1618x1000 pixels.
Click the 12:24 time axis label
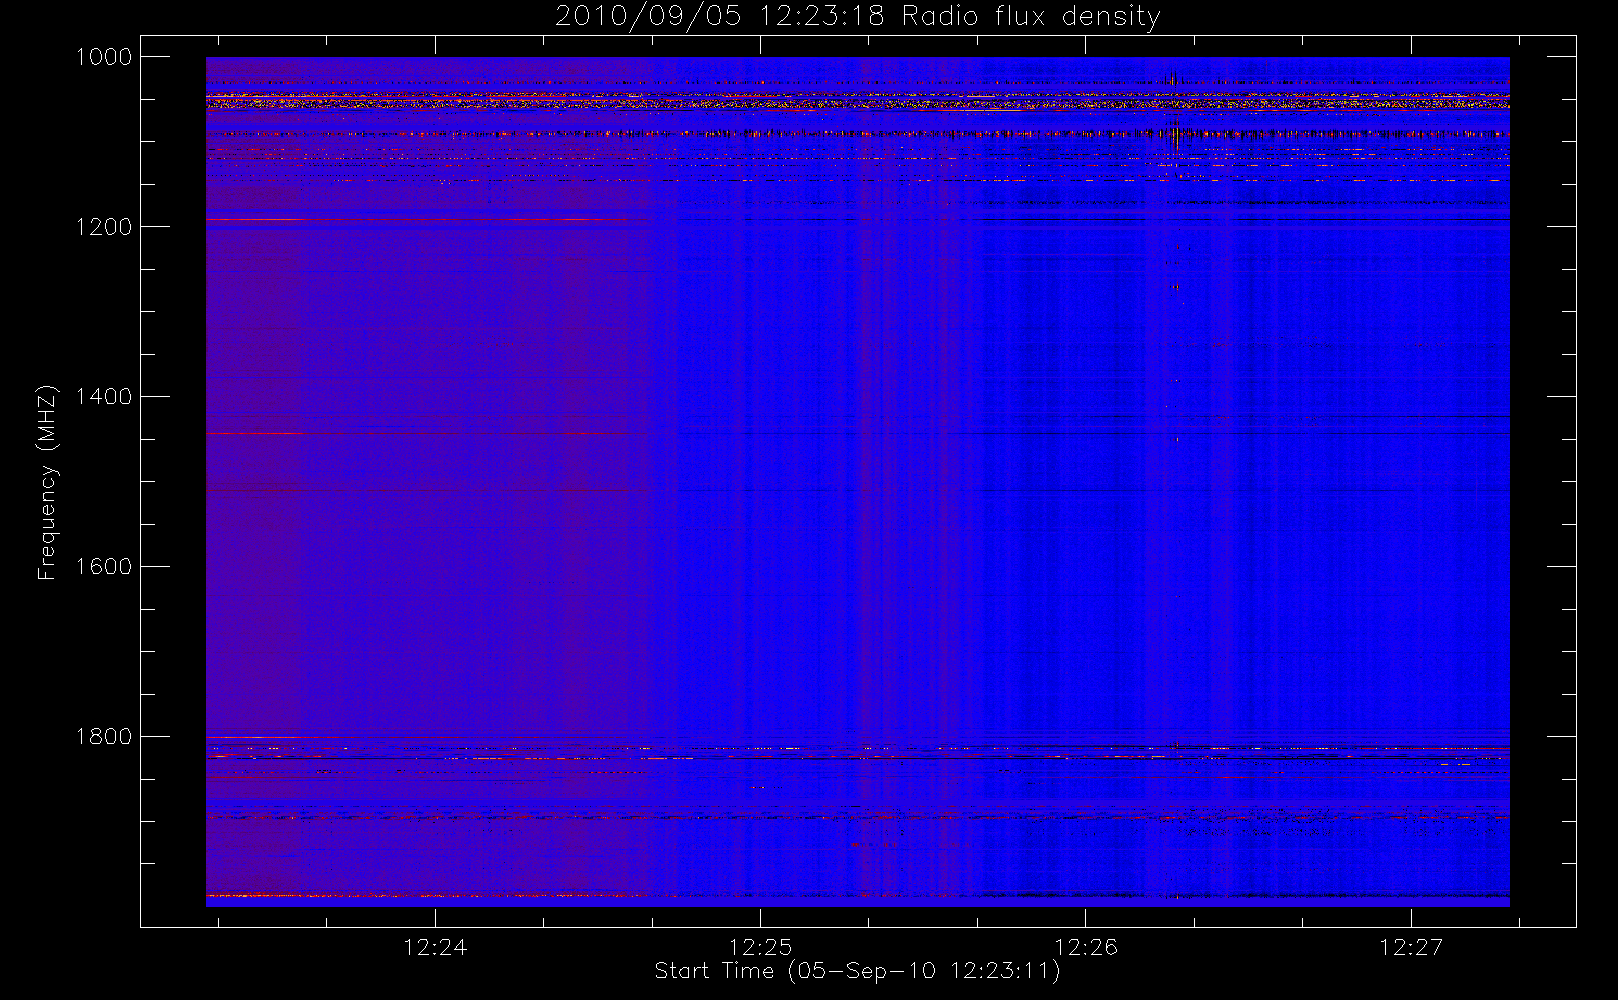click(x=435, y=947)
